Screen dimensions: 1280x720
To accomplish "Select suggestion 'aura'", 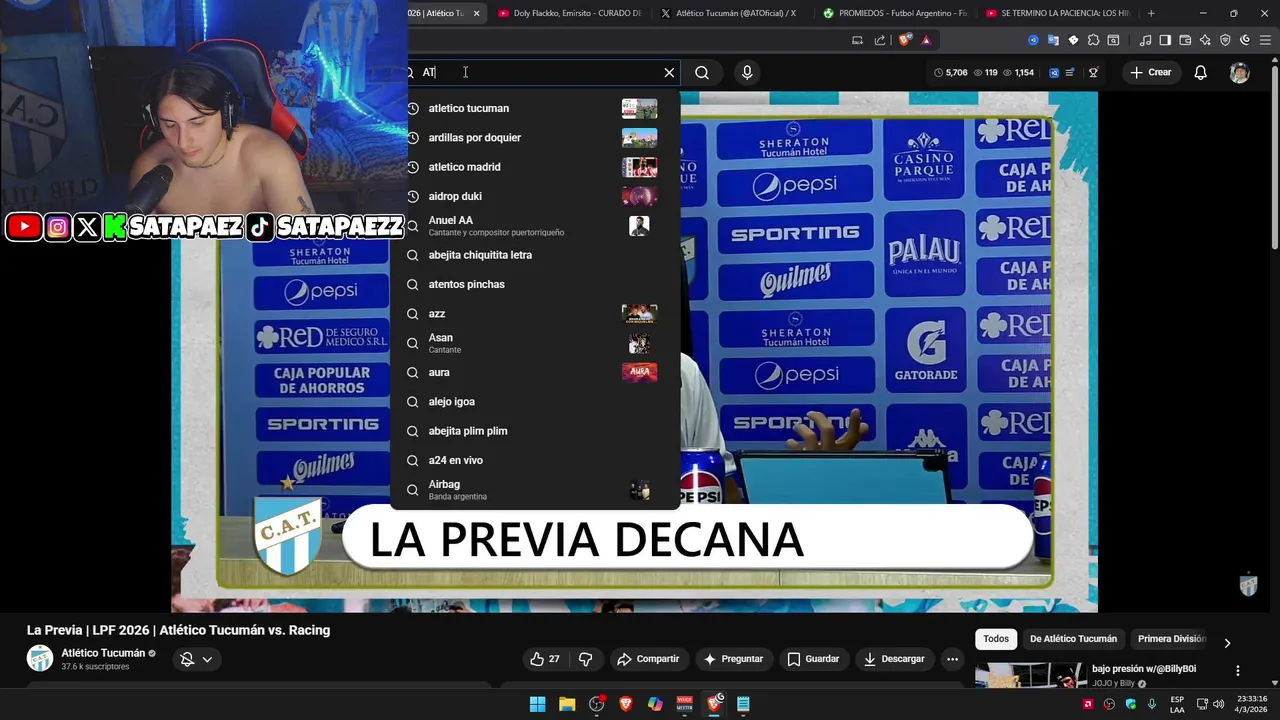I will [535, 372].
